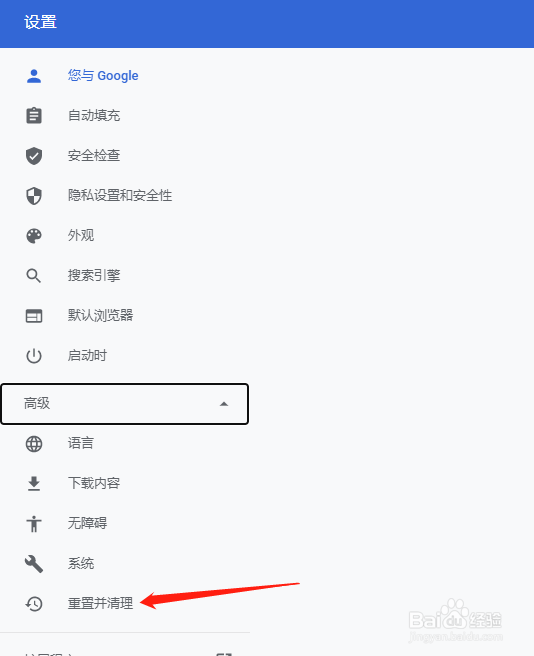Viewport: 534px width, 656px height.
Task: Click the history clock icon for 重置并清理
Action: coord(34,604)
